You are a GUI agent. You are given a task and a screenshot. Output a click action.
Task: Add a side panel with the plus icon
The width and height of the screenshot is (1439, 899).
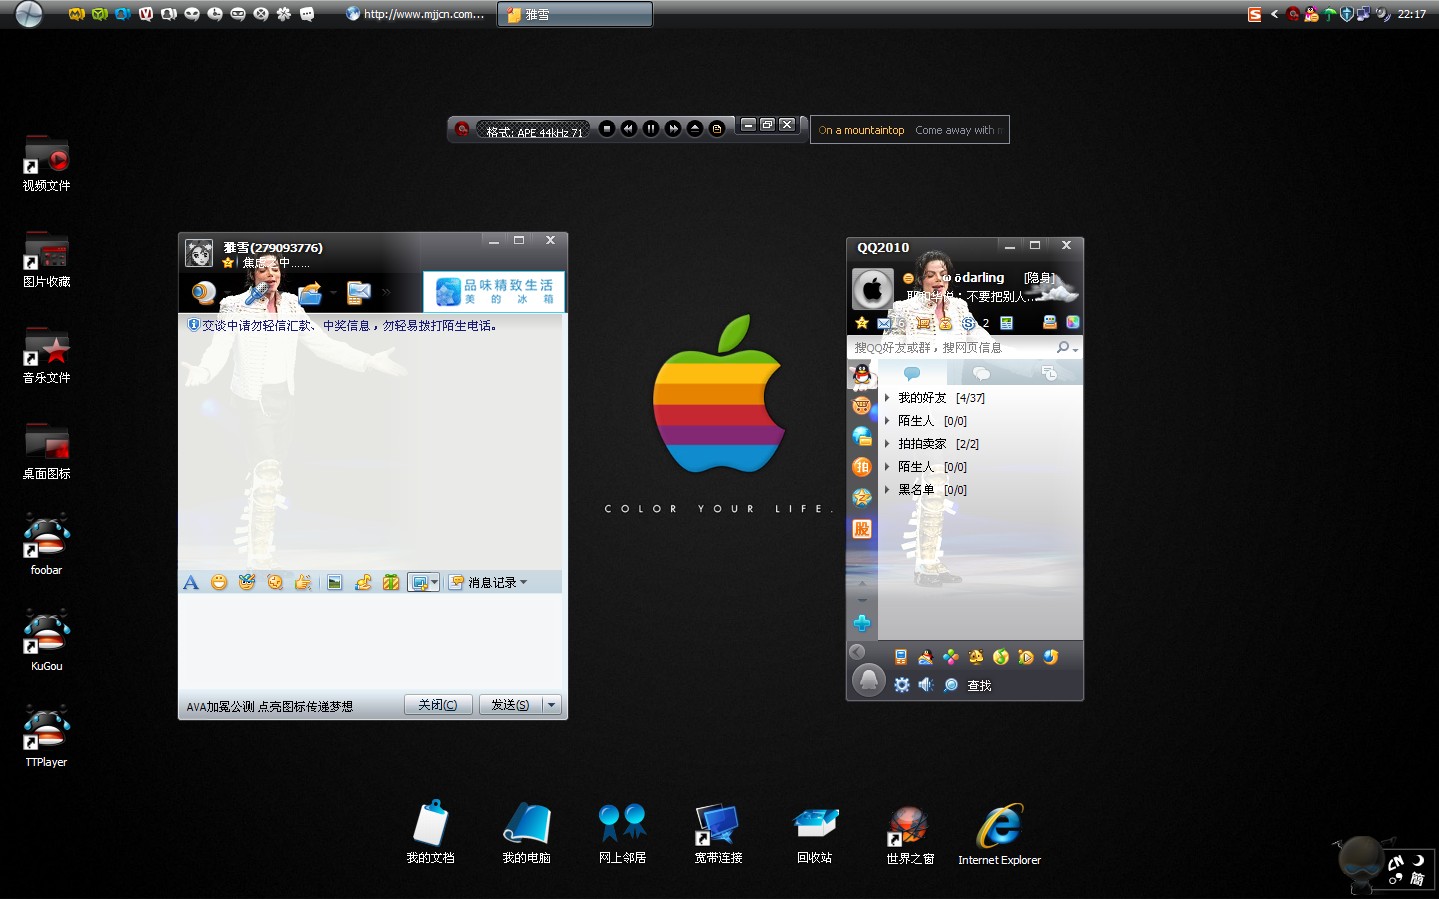tap(862, 623)
